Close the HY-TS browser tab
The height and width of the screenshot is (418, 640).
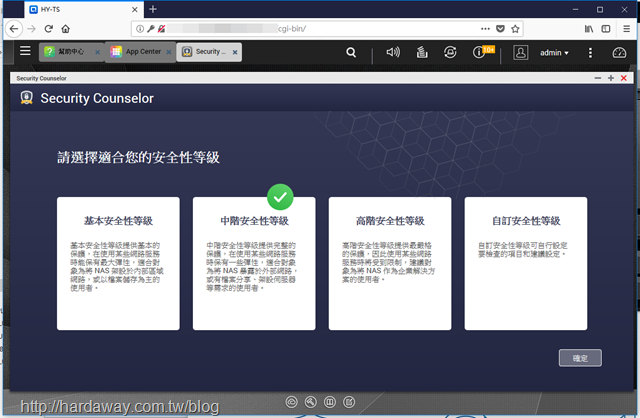(x=135, y=9)
